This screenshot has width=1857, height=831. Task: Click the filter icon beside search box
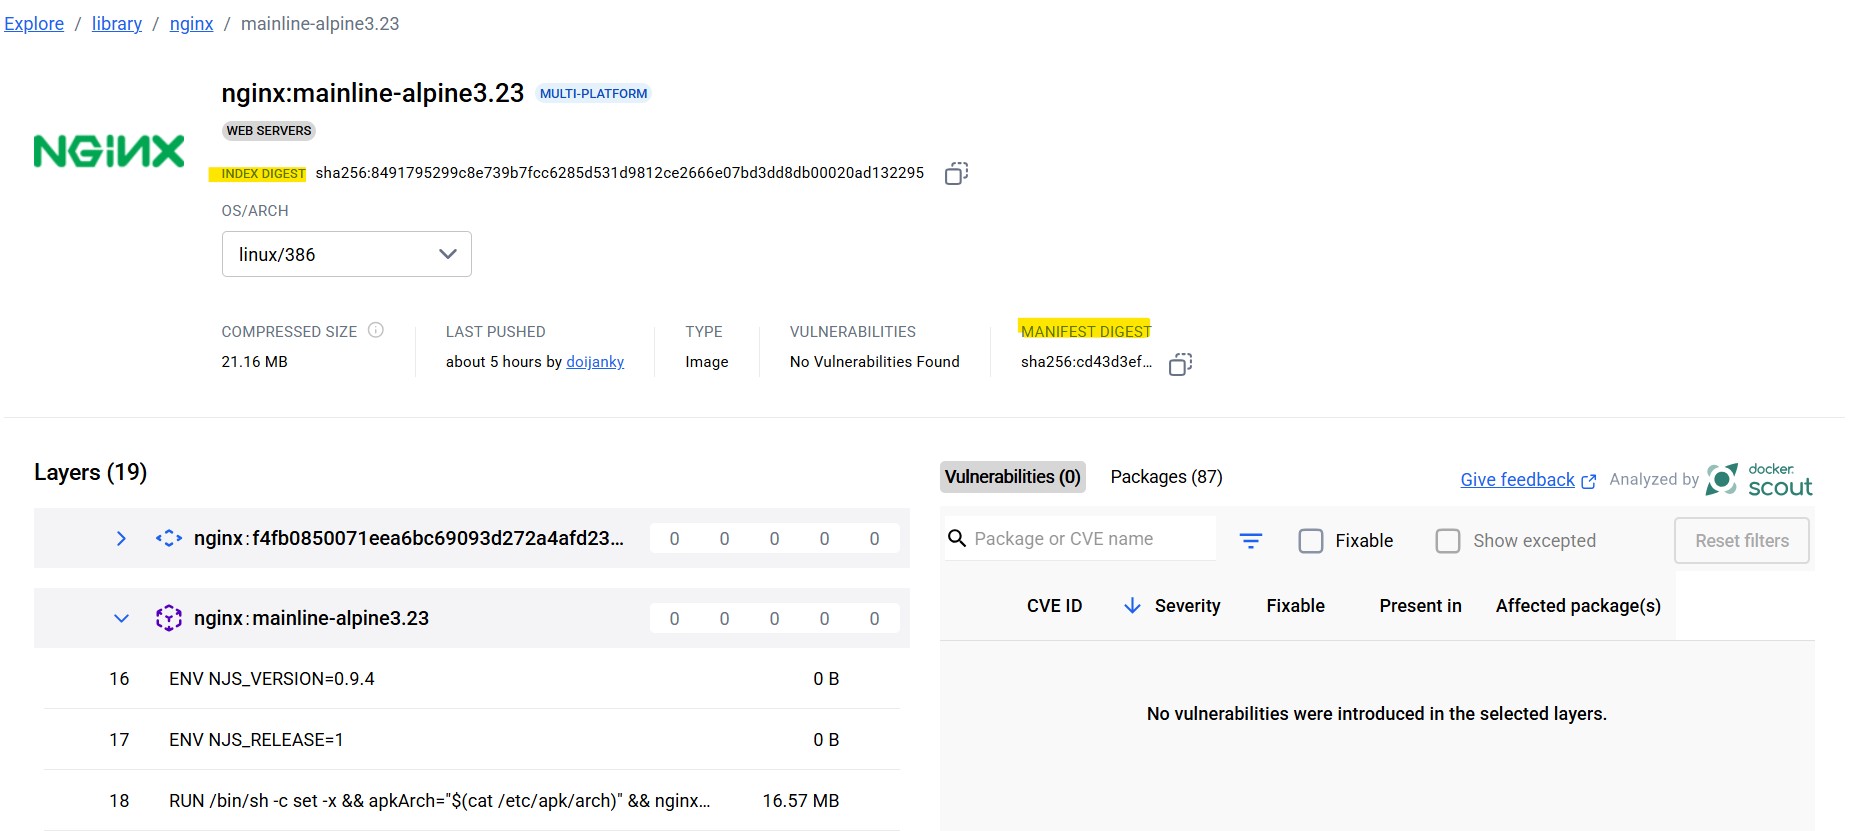1250,541
